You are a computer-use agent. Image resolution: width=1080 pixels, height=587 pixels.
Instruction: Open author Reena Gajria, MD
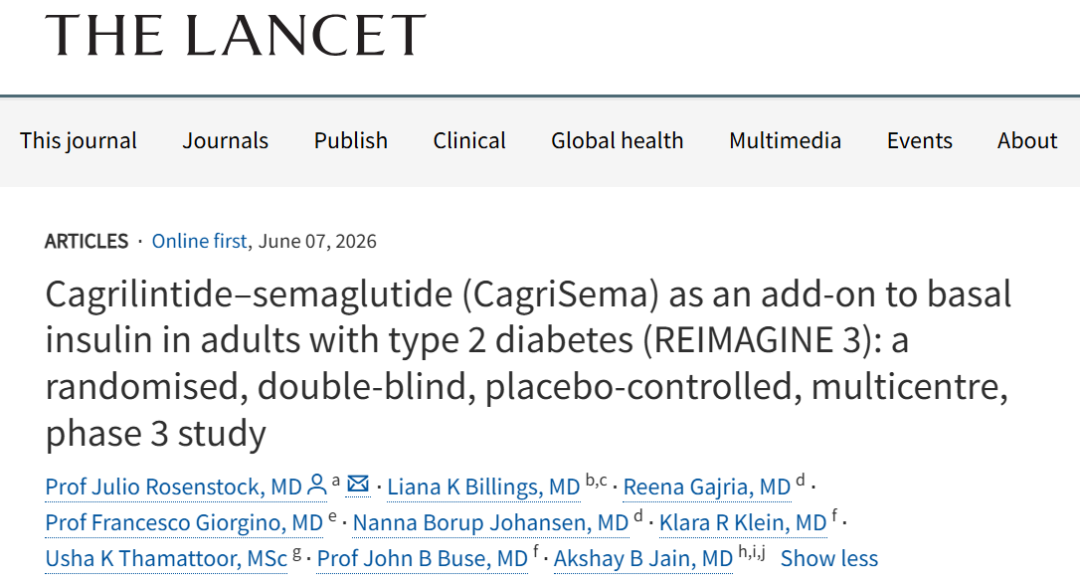(707, 487)
